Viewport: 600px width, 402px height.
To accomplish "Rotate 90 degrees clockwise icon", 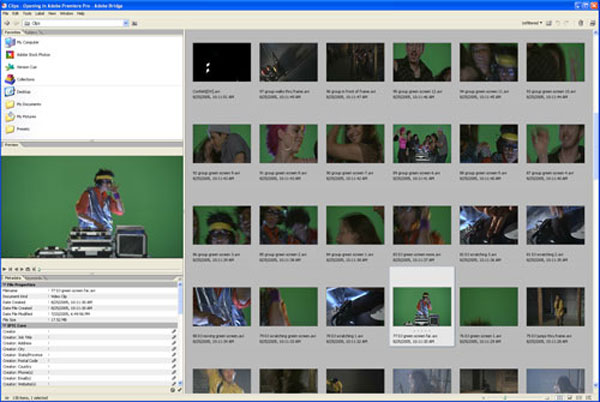I will [x=566, y=23].
